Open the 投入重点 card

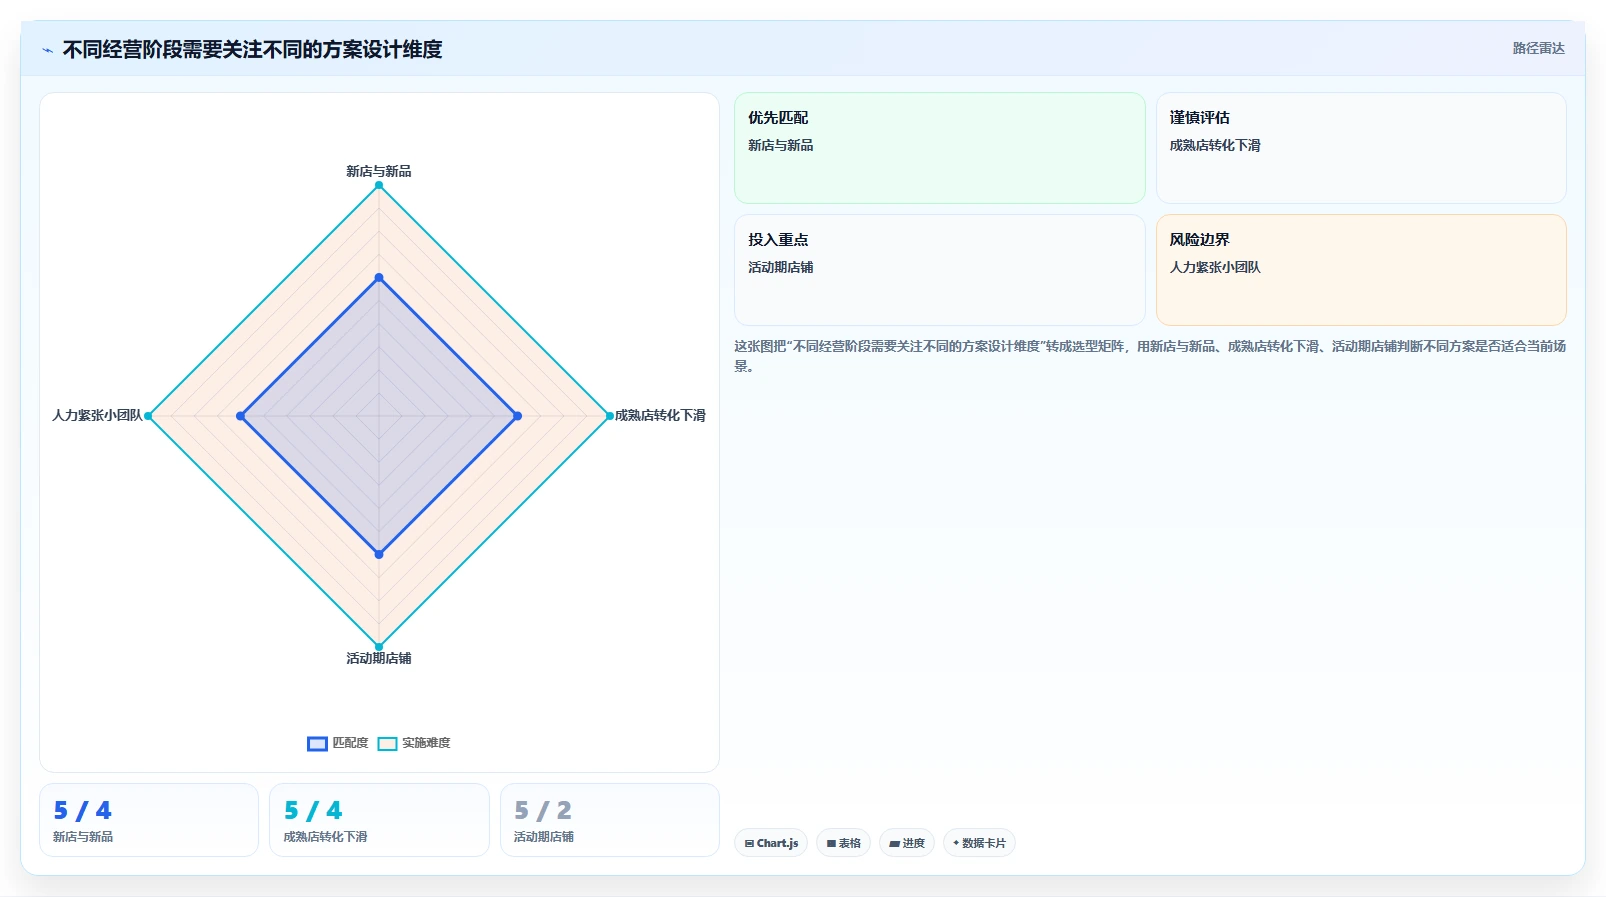coord(940,270)
